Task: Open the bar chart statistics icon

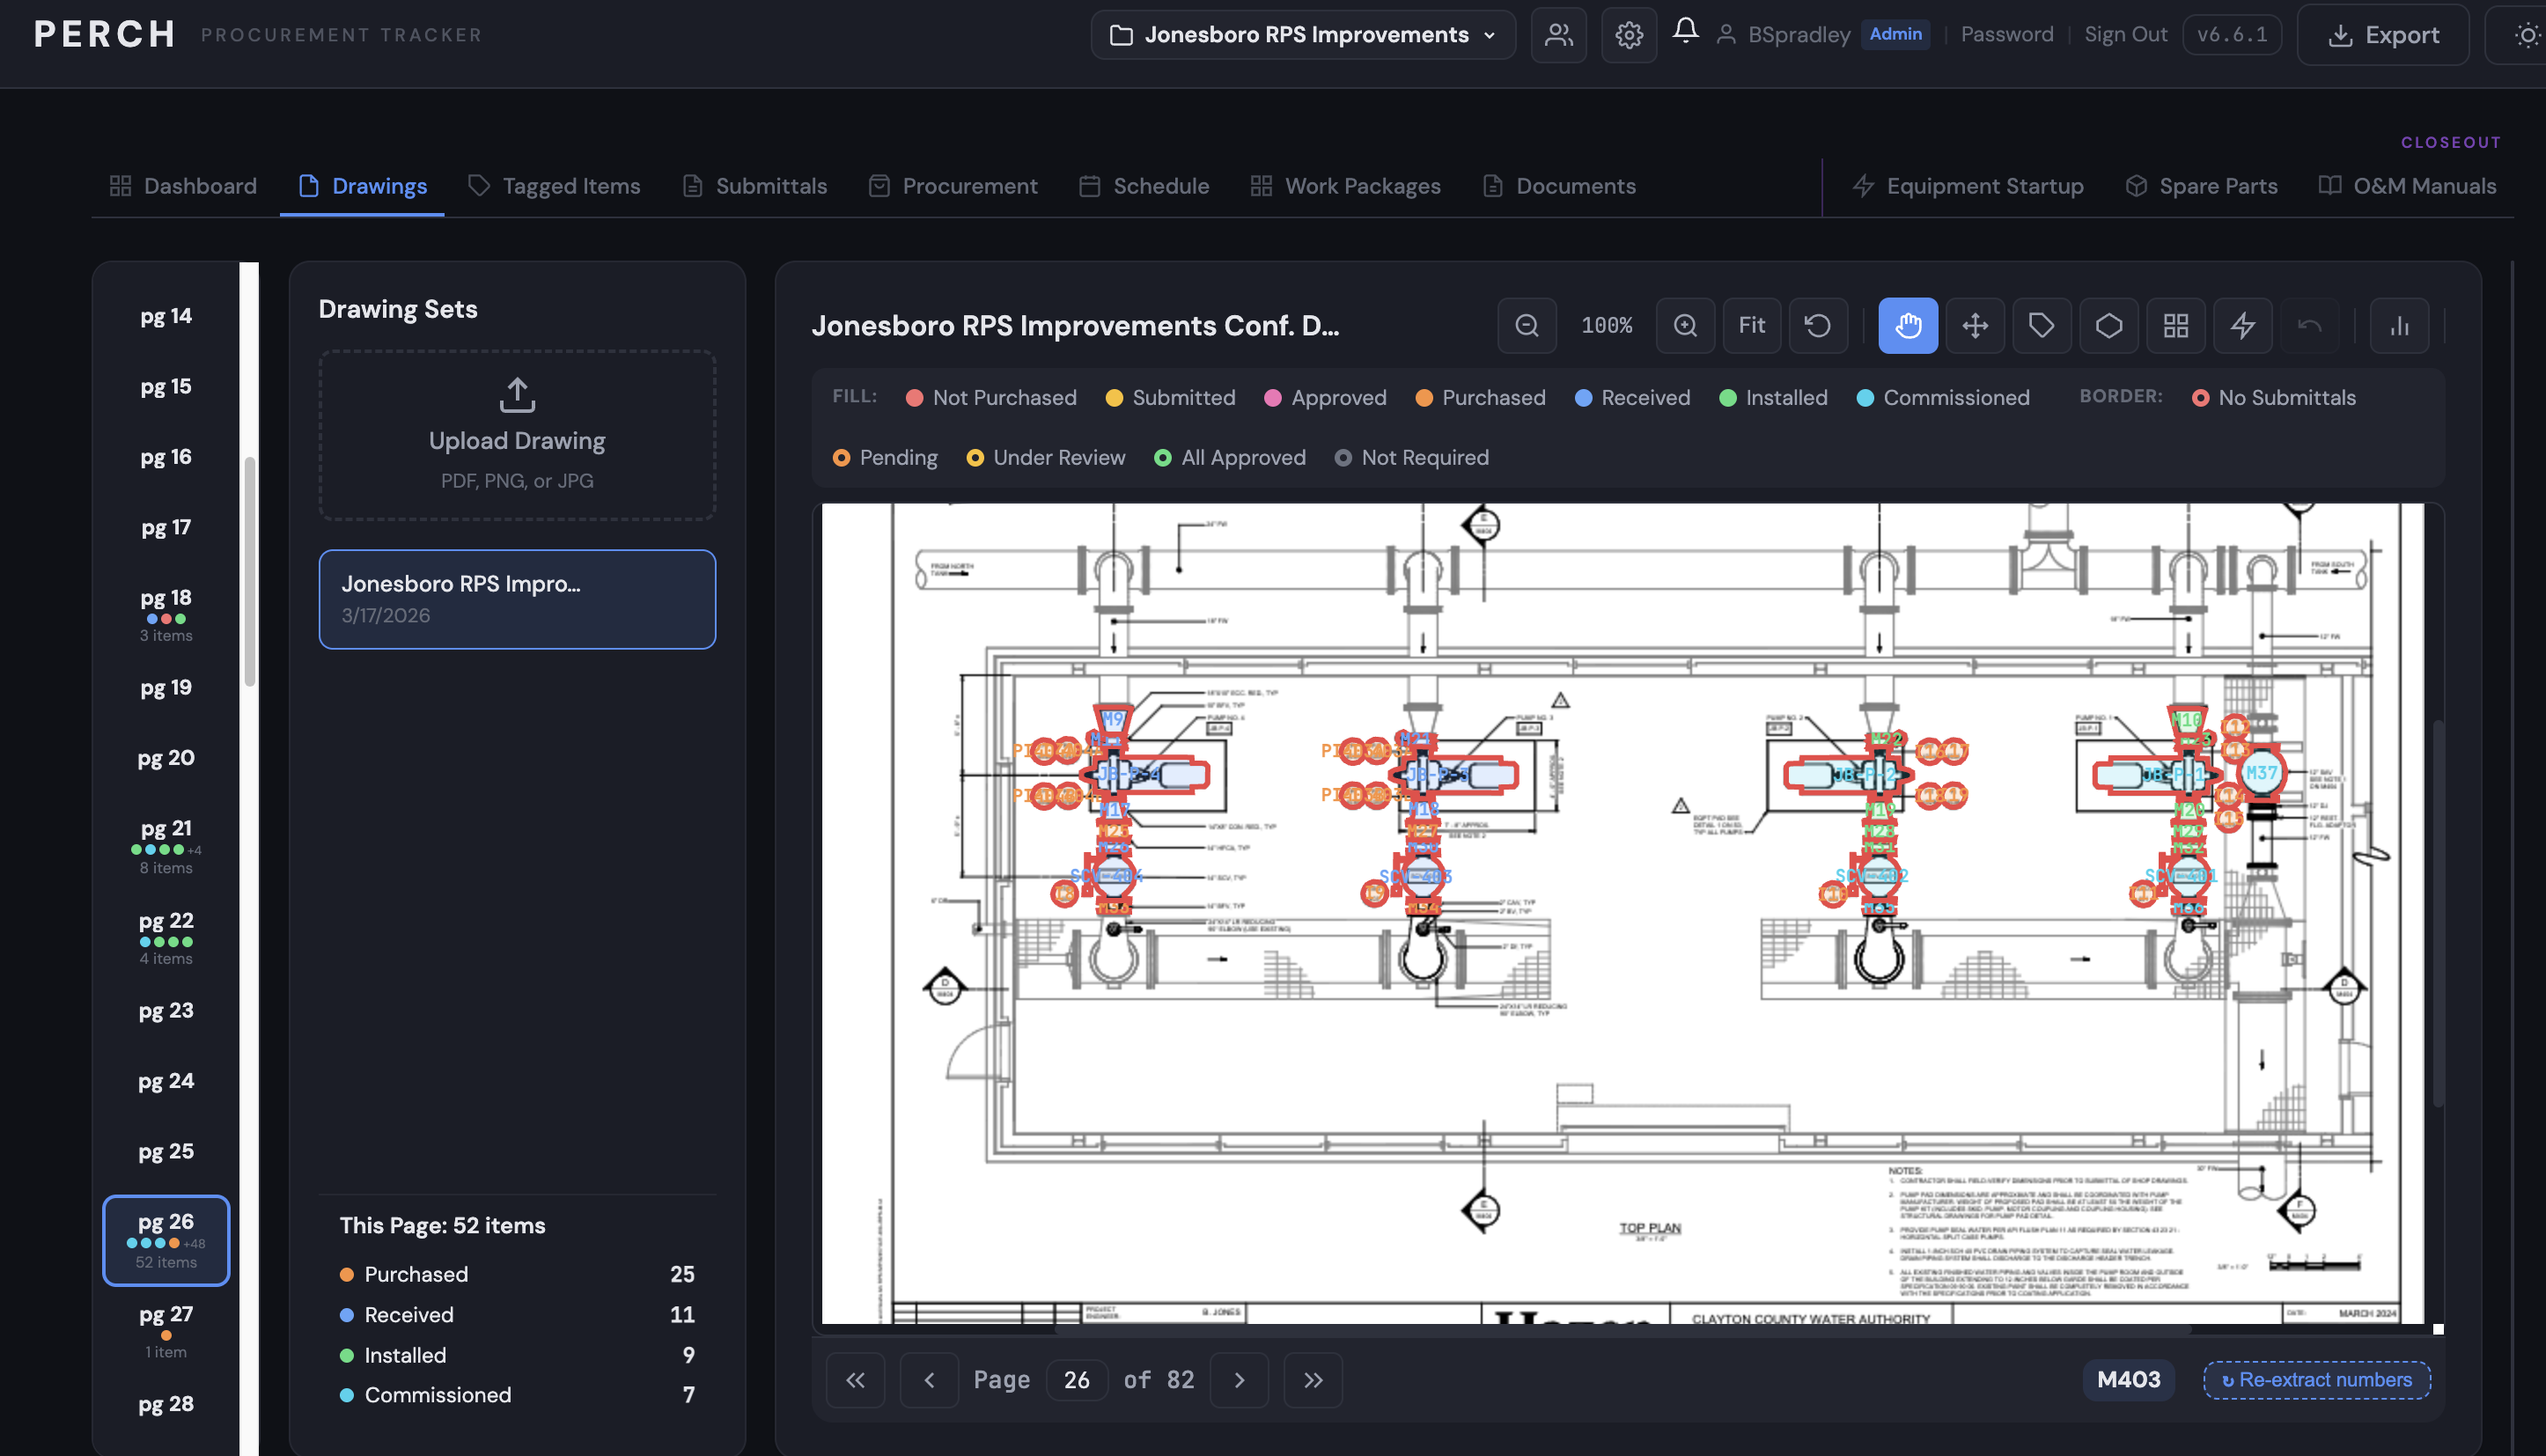Action: click(2399, 325)
